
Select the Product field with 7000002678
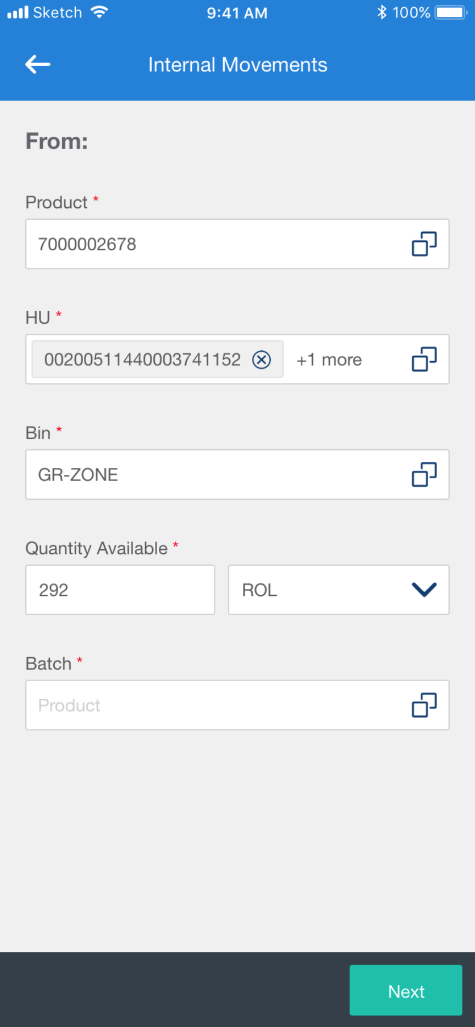(x=237, y=244)
